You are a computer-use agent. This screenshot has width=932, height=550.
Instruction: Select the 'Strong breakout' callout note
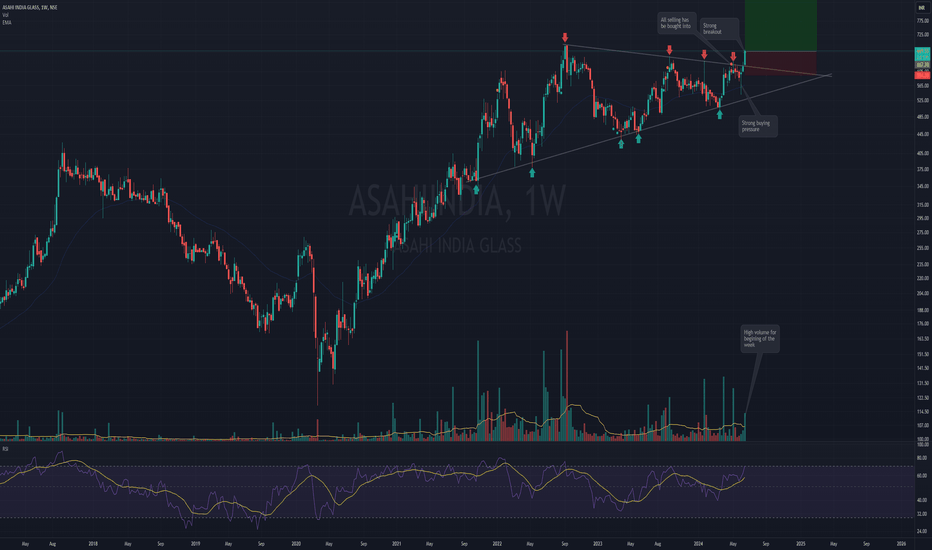(x=719, y=29)
